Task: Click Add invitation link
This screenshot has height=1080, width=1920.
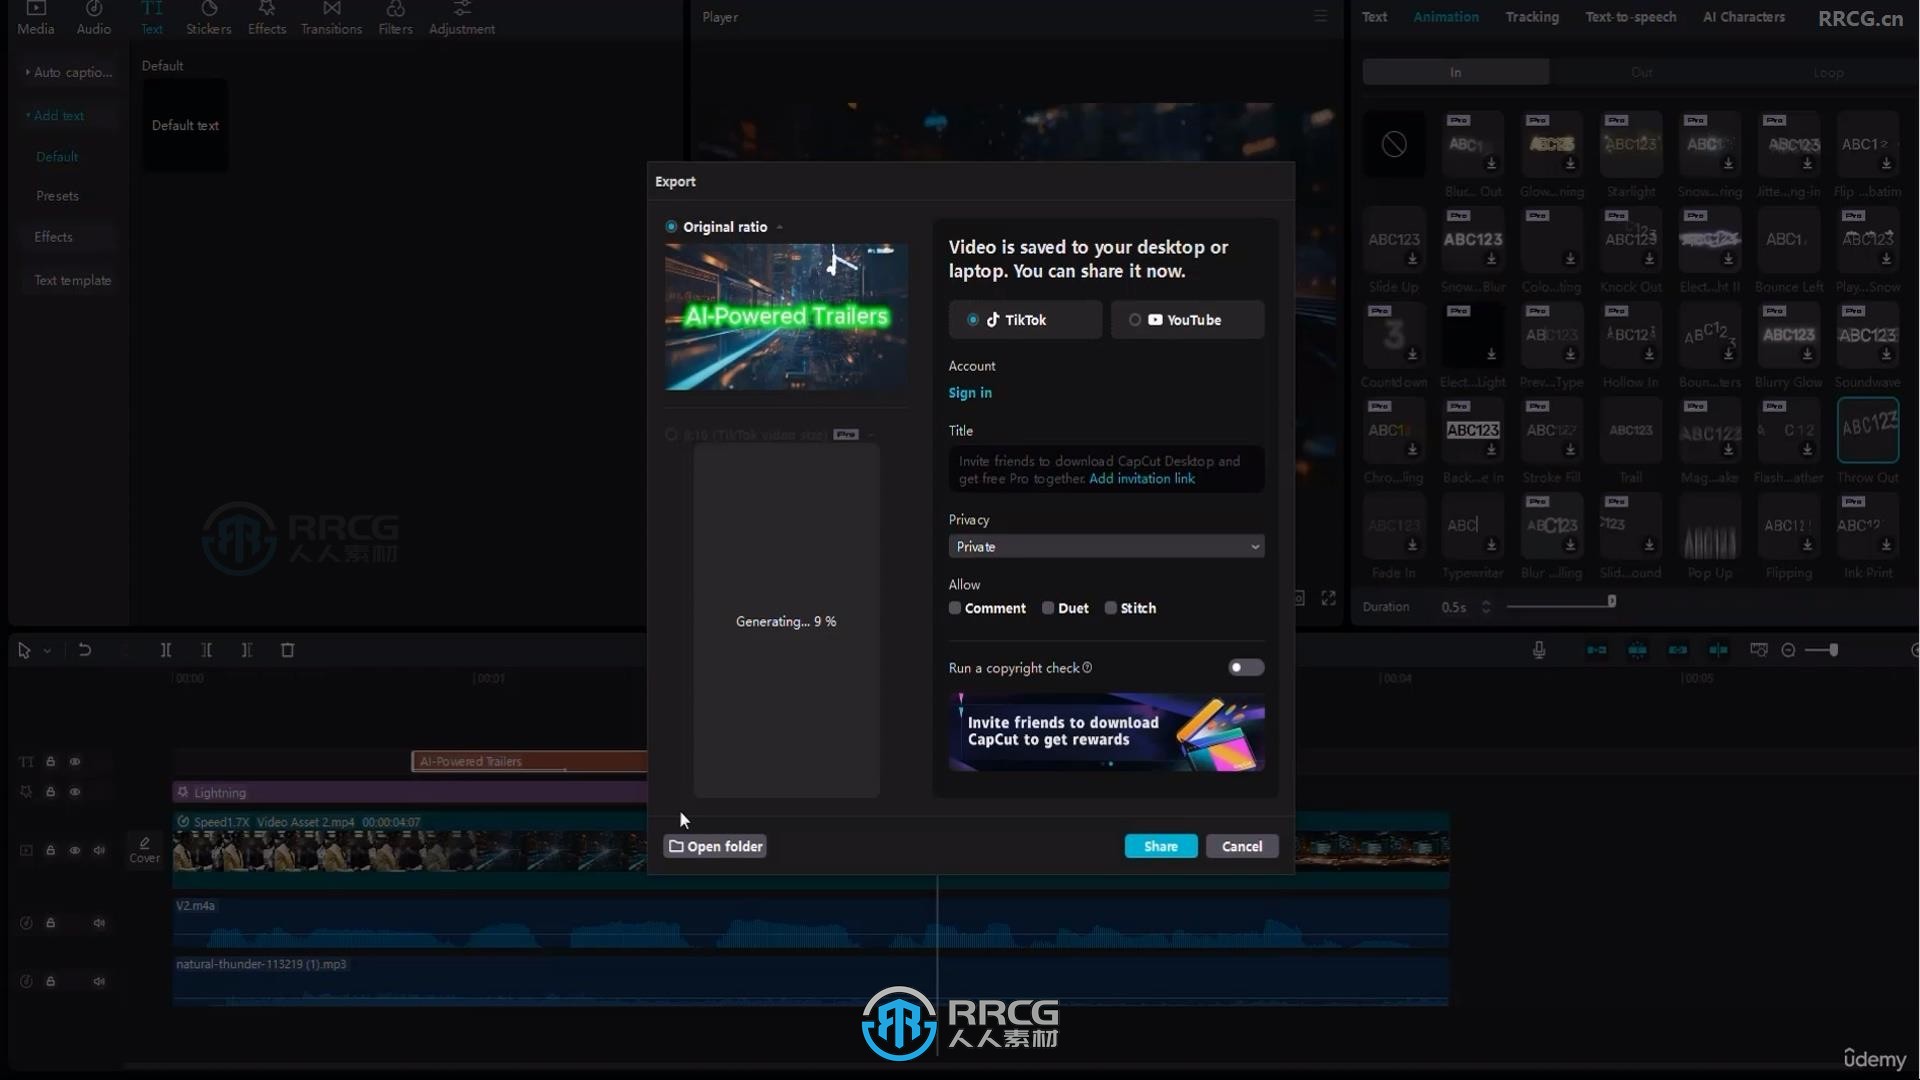Action: click(x=1142, y=479)
